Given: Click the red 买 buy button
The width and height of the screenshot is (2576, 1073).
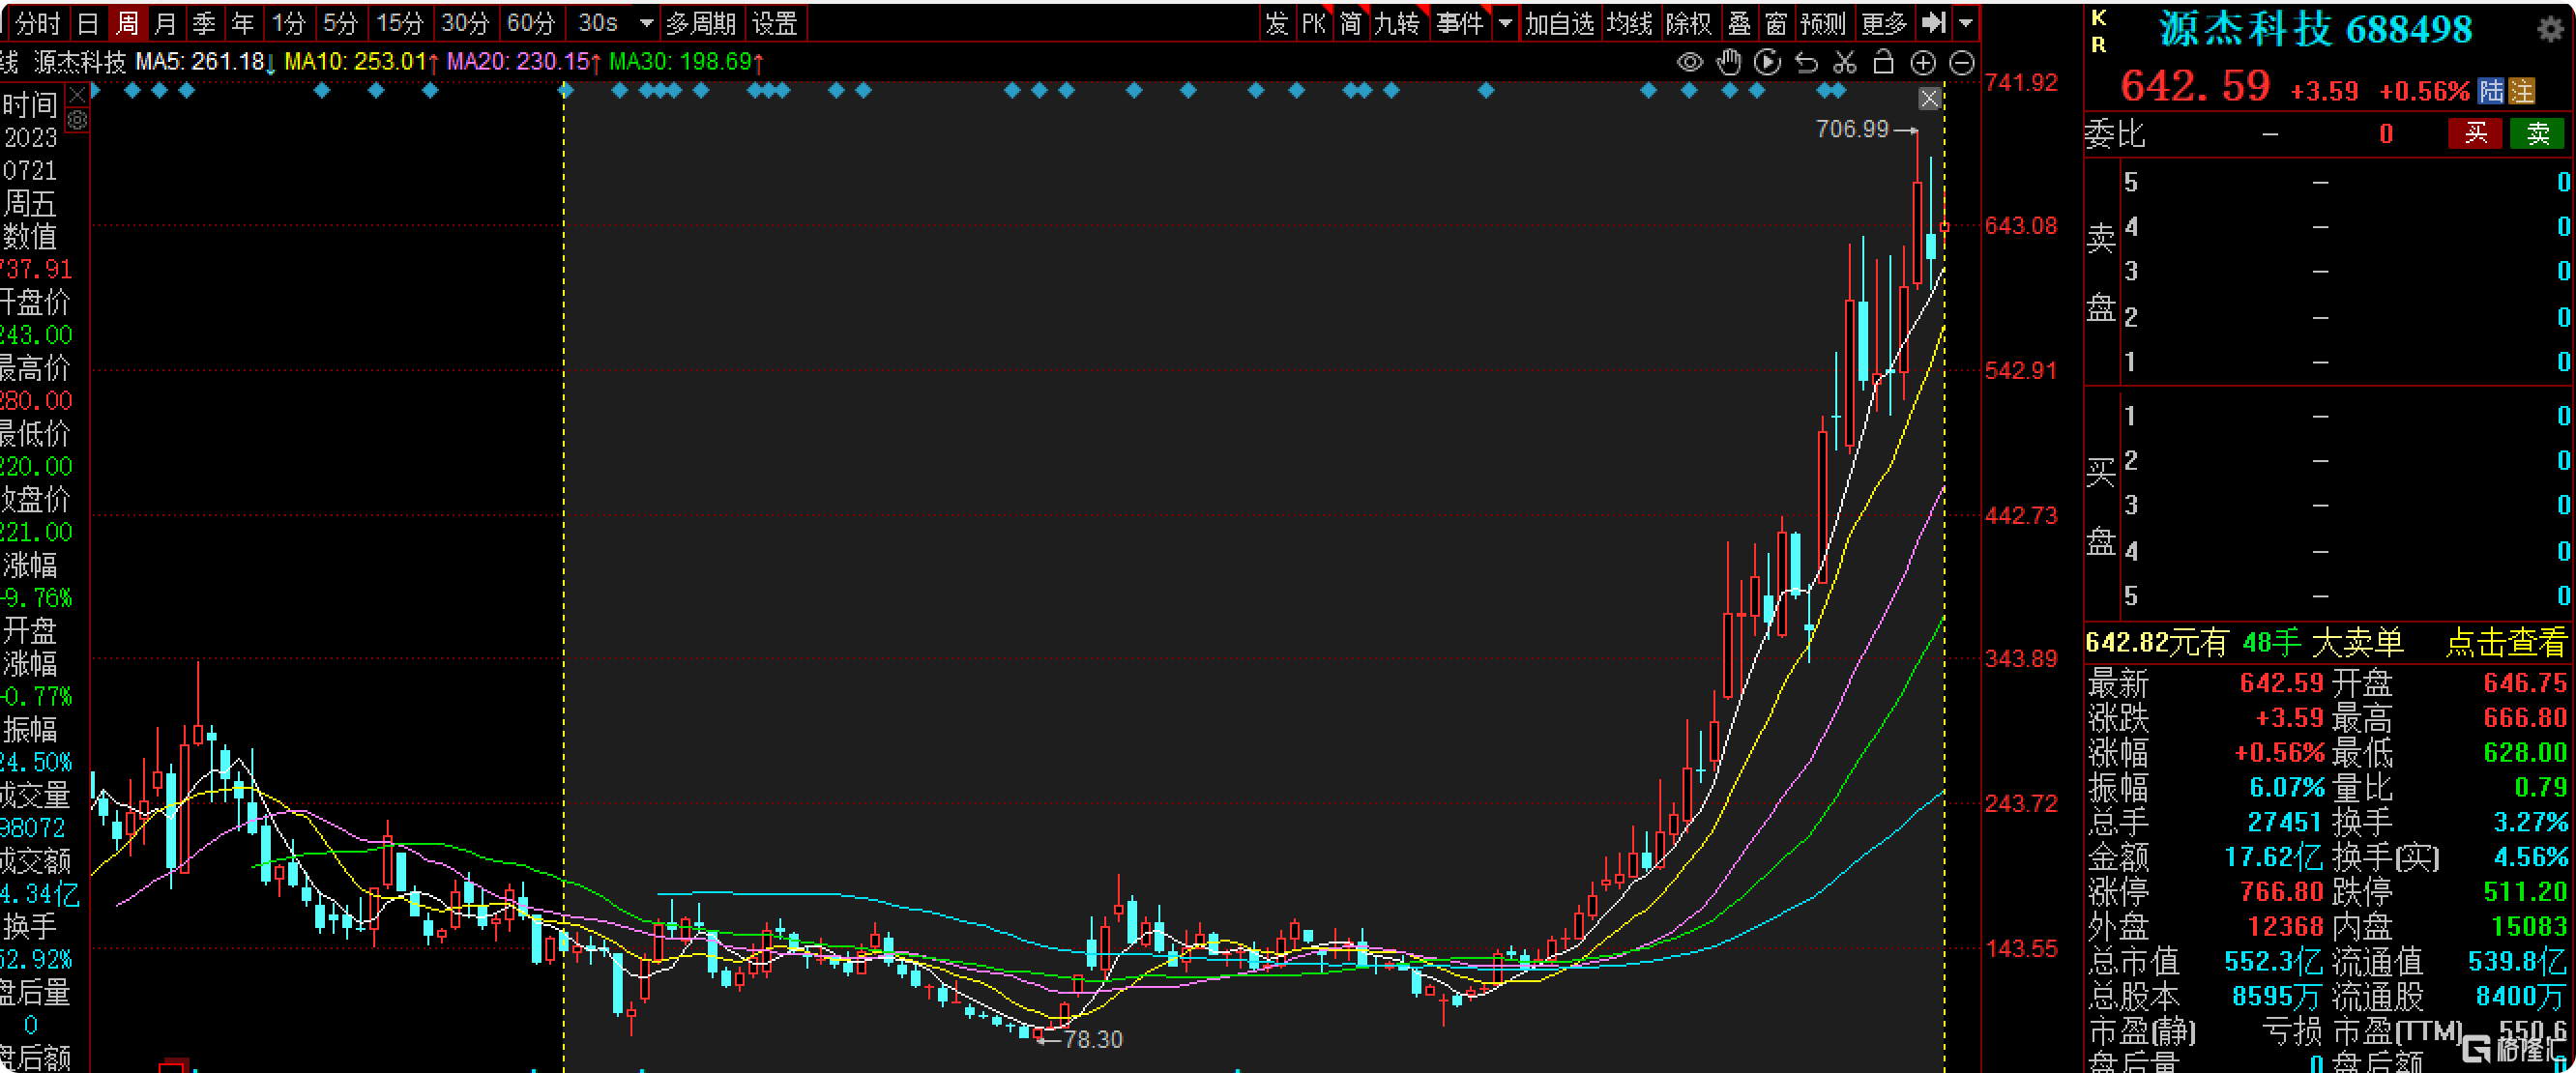Looking at the screenshot, I should [2475, 133].
